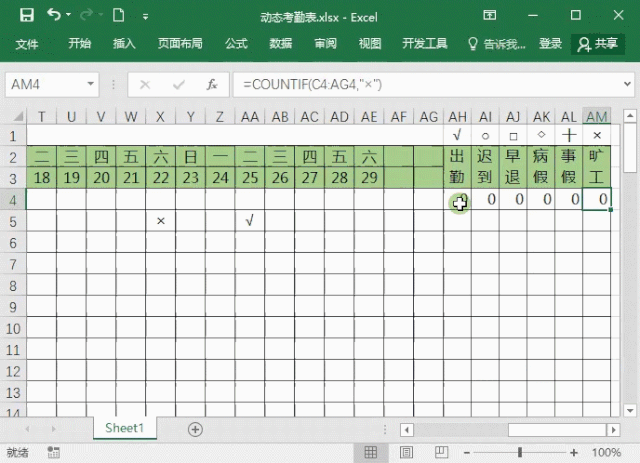Select row 4 header
640x463 pixels.
pyautogui.click(x=13, y=200)
